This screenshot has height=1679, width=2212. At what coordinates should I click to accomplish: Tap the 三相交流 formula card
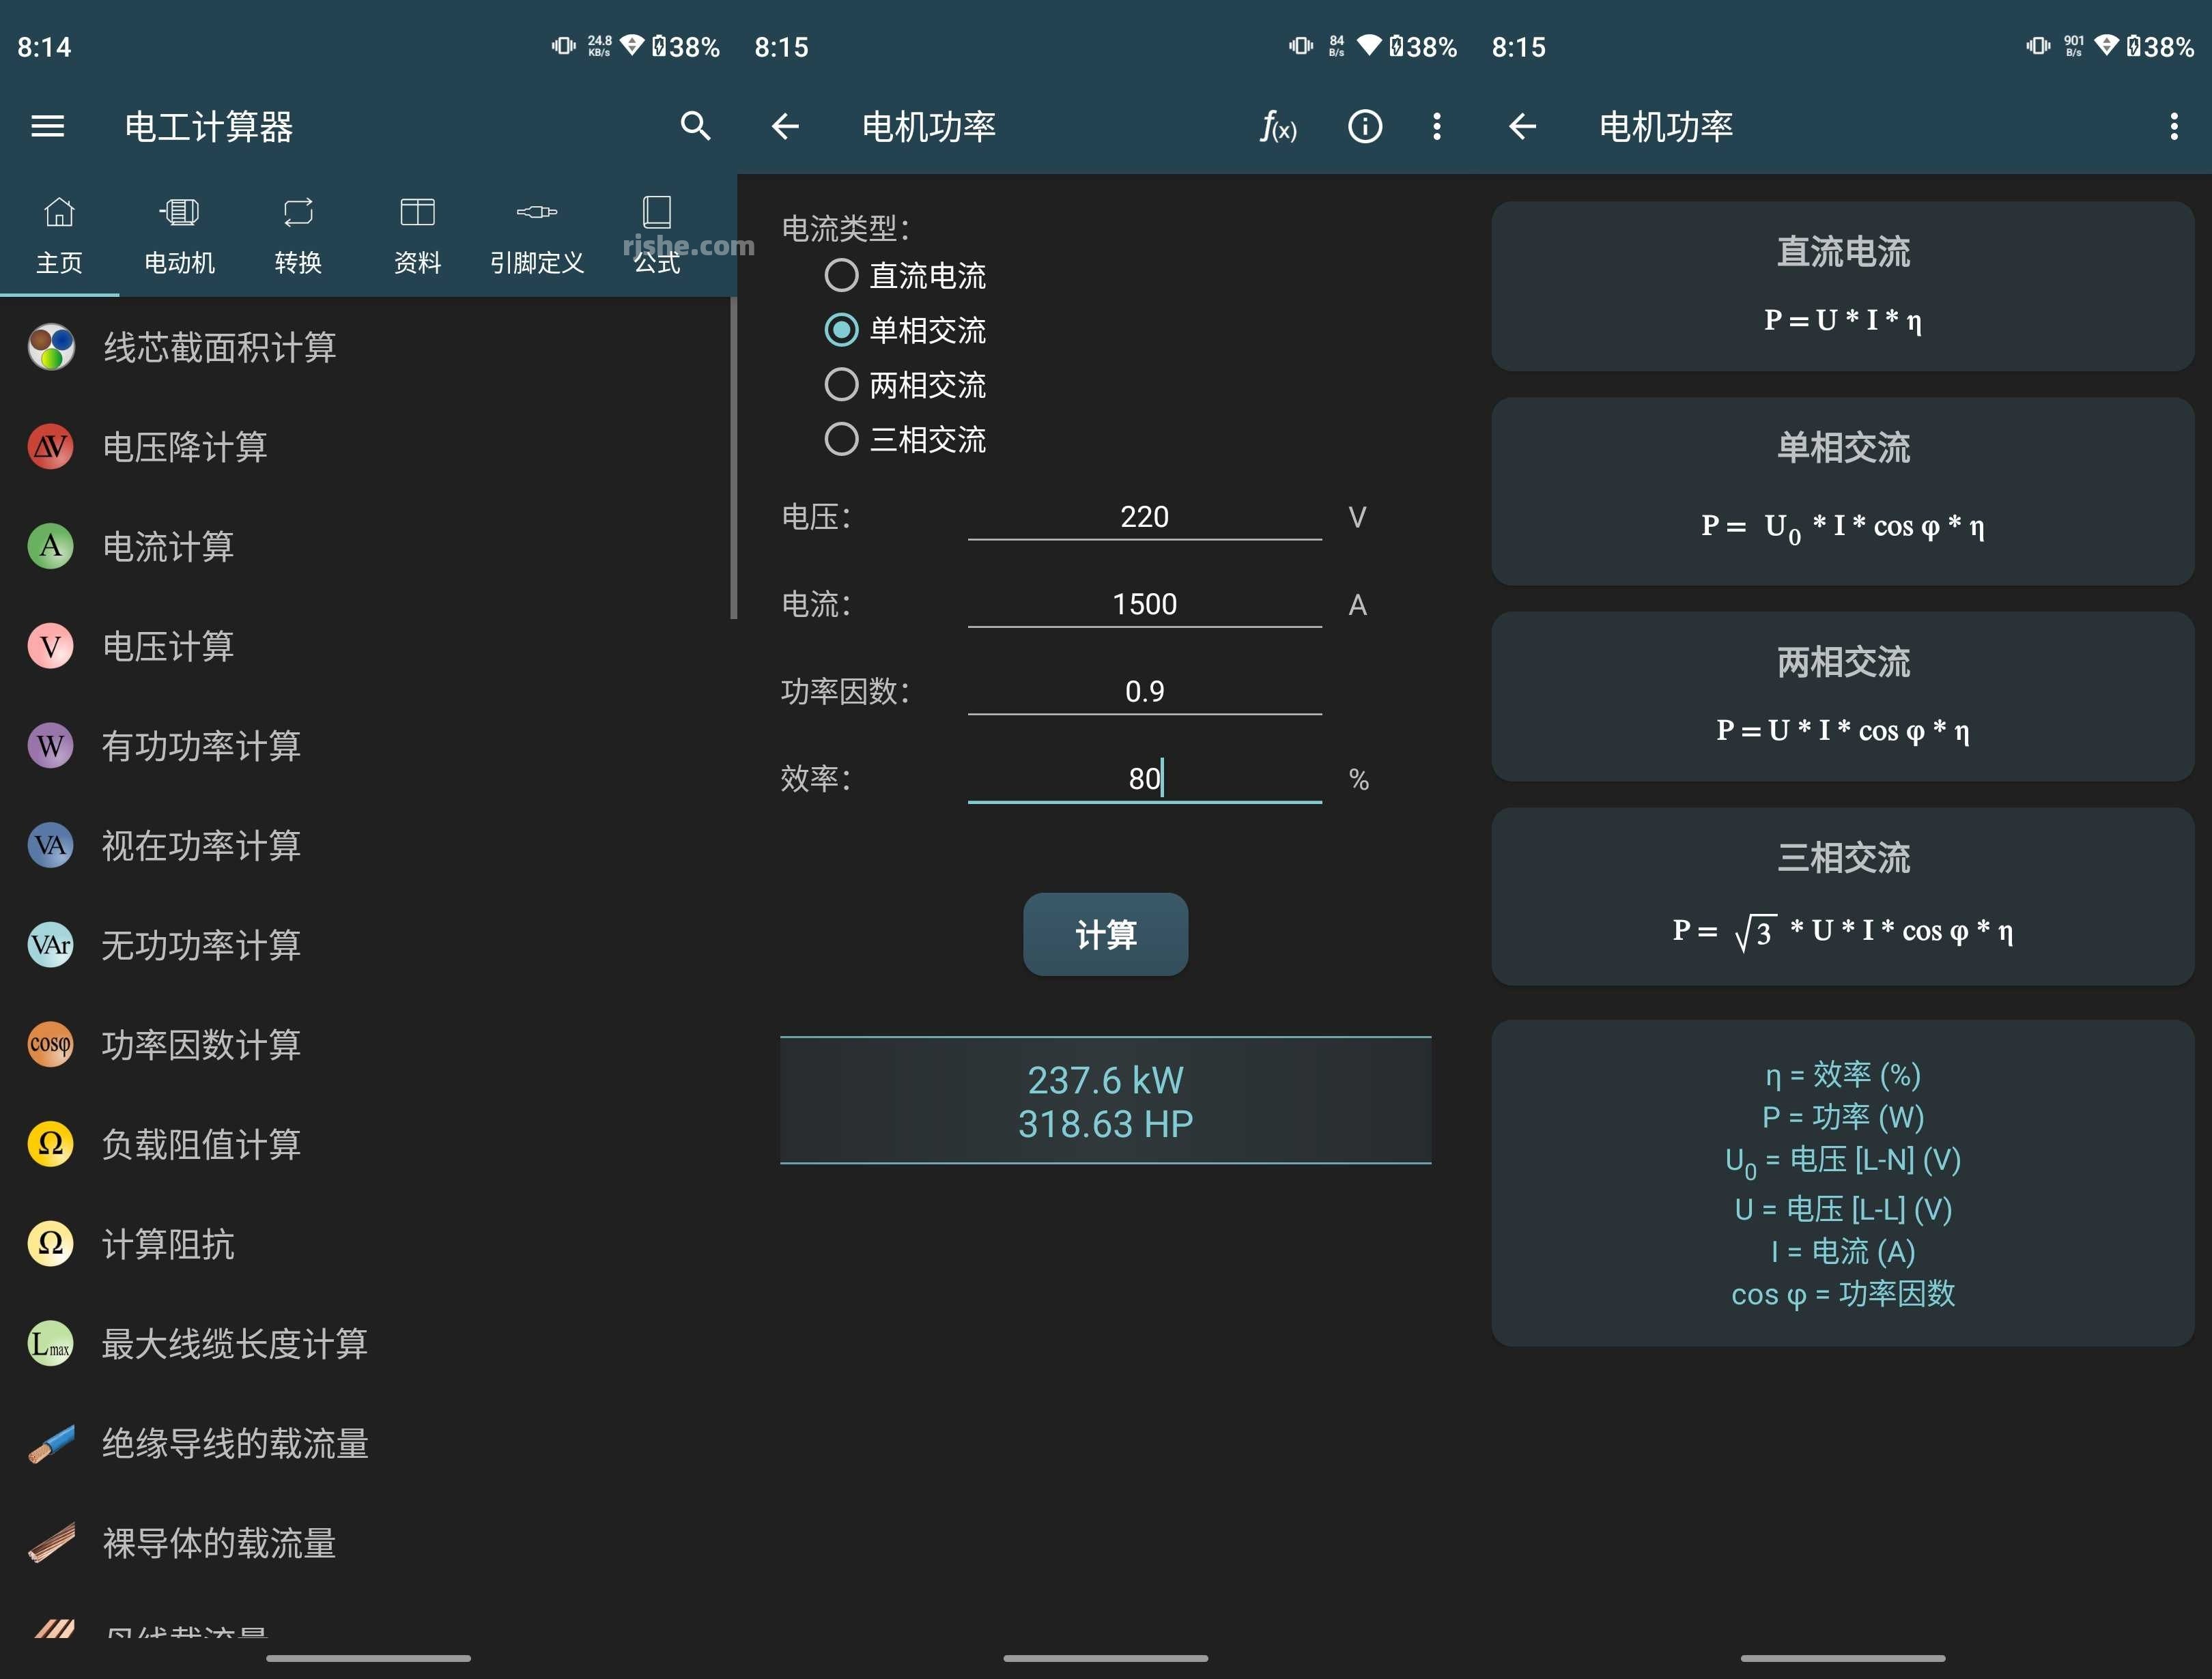(1842, 896)
